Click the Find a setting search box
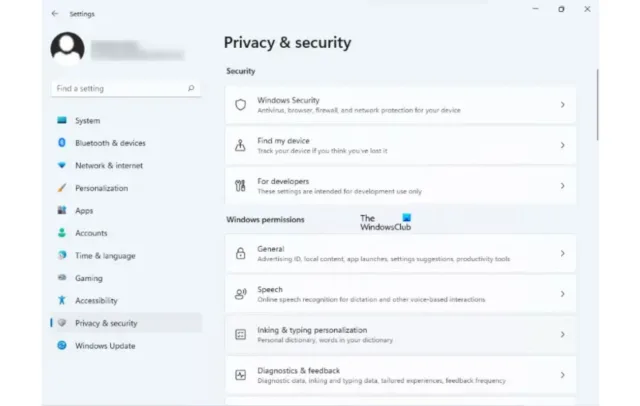This screenshot has width=640, height=406. click(x=126, y=88)
